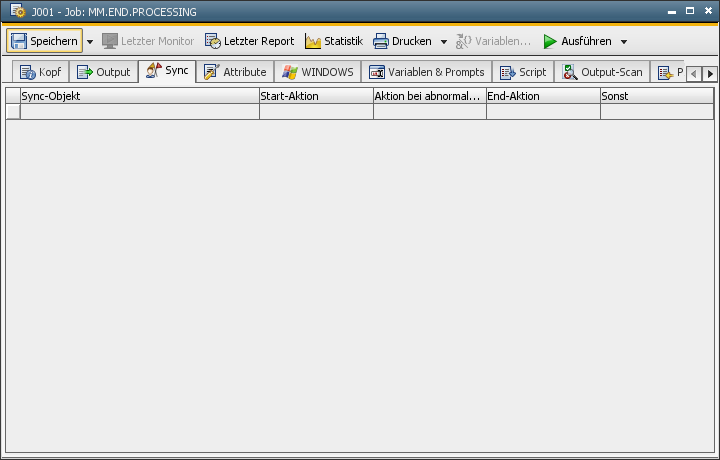Open the WINDOWS tab
The image size is (720, 460).
[x=318, y=72]
